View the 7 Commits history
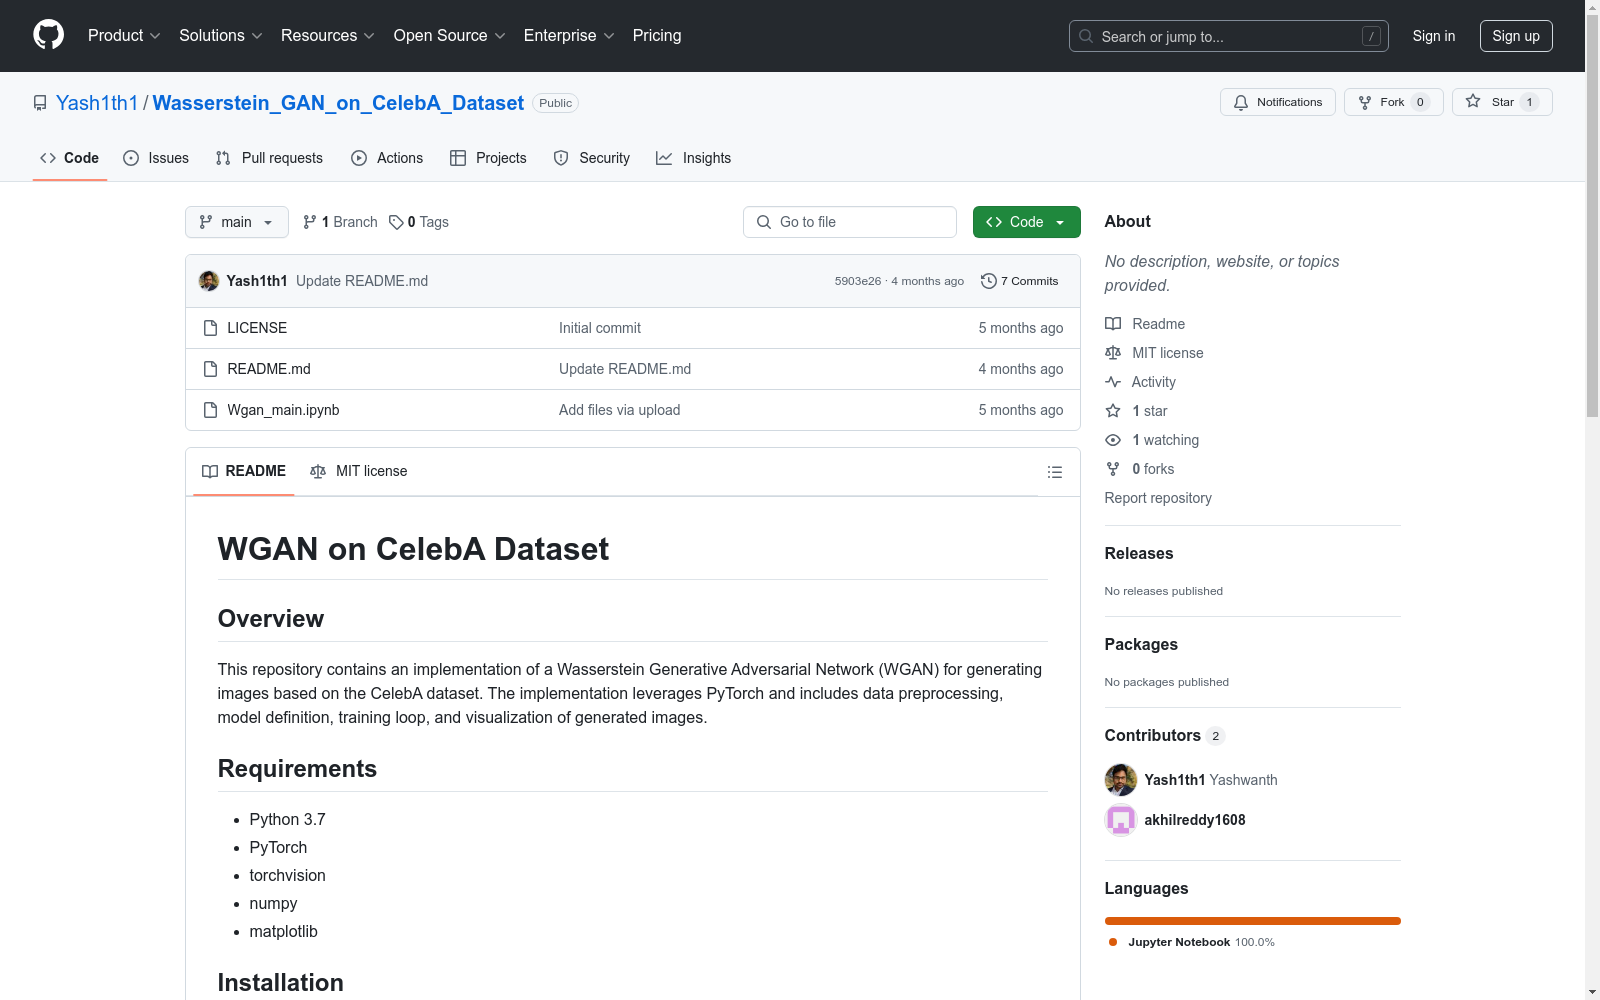Image resolution: width=1600 pixels, height=1000 pixels. (x=1020, y=281)
